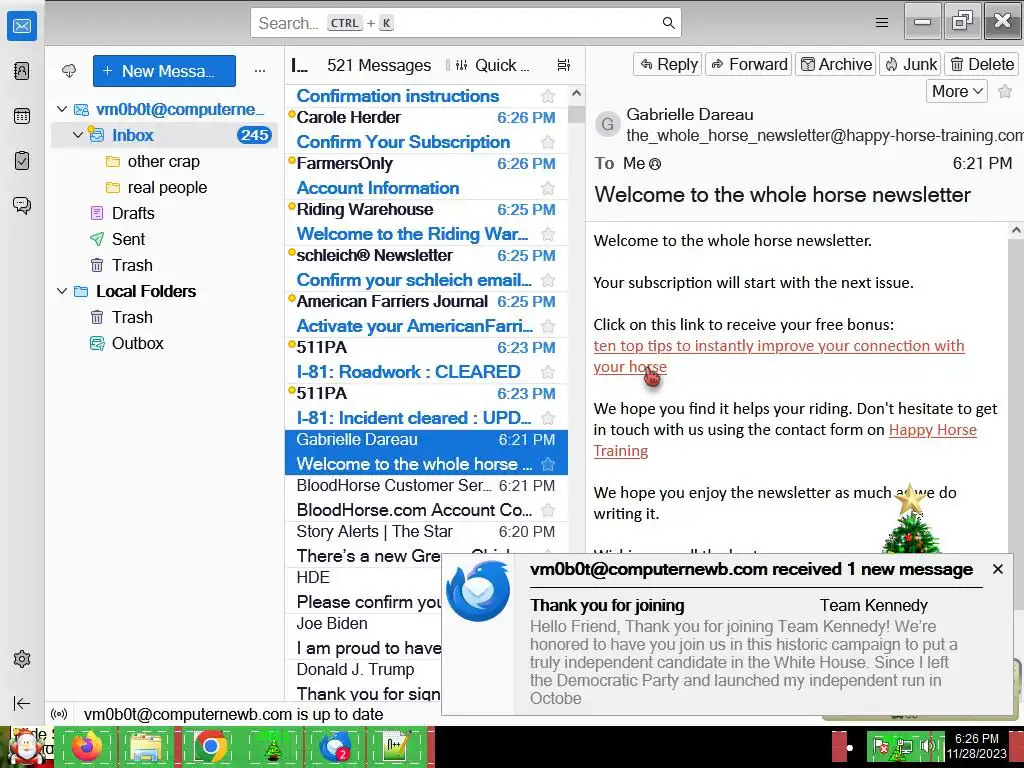Star the Activate your AmericanFarriers message
Screen dimensions: 1024x768
click(x=548, y=327)
